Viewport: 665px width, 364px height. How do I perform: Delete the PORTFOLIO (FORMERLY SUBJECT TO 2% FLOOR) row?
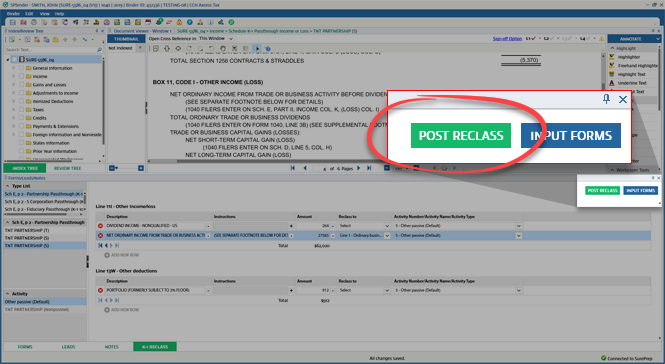101,291
